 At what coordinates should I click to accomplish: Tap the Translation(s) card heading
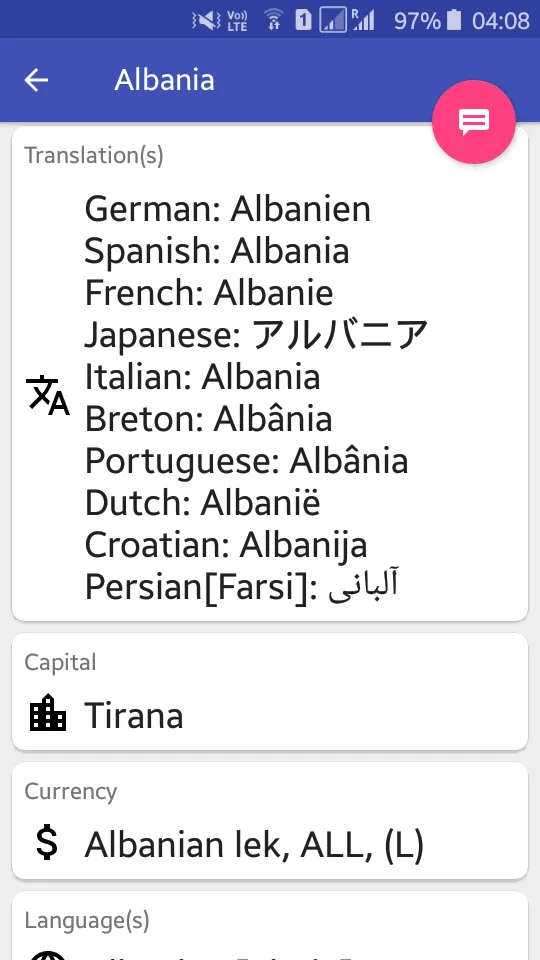tap(94, 156)
